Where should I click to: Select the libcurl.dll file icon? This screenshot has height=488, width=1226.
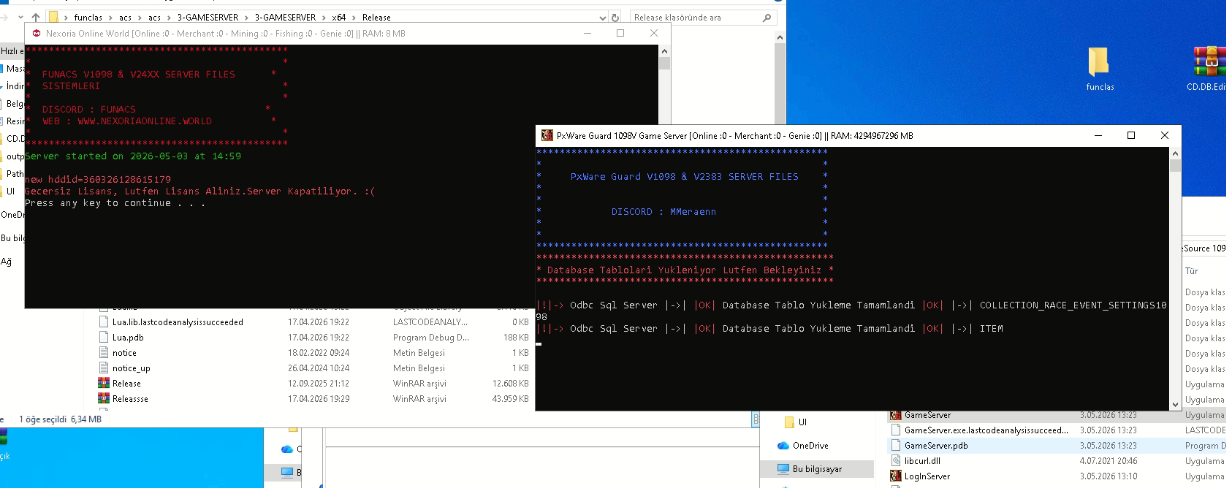895,460
